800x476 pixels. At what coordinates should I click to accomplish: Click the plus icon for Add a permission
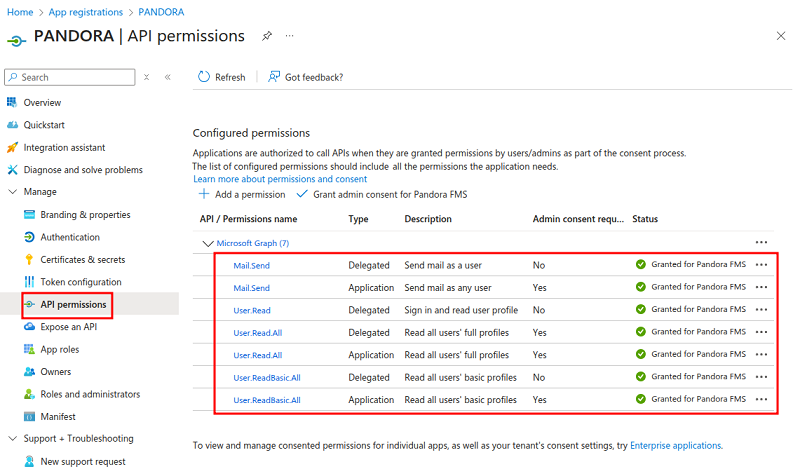click(204, 194)
